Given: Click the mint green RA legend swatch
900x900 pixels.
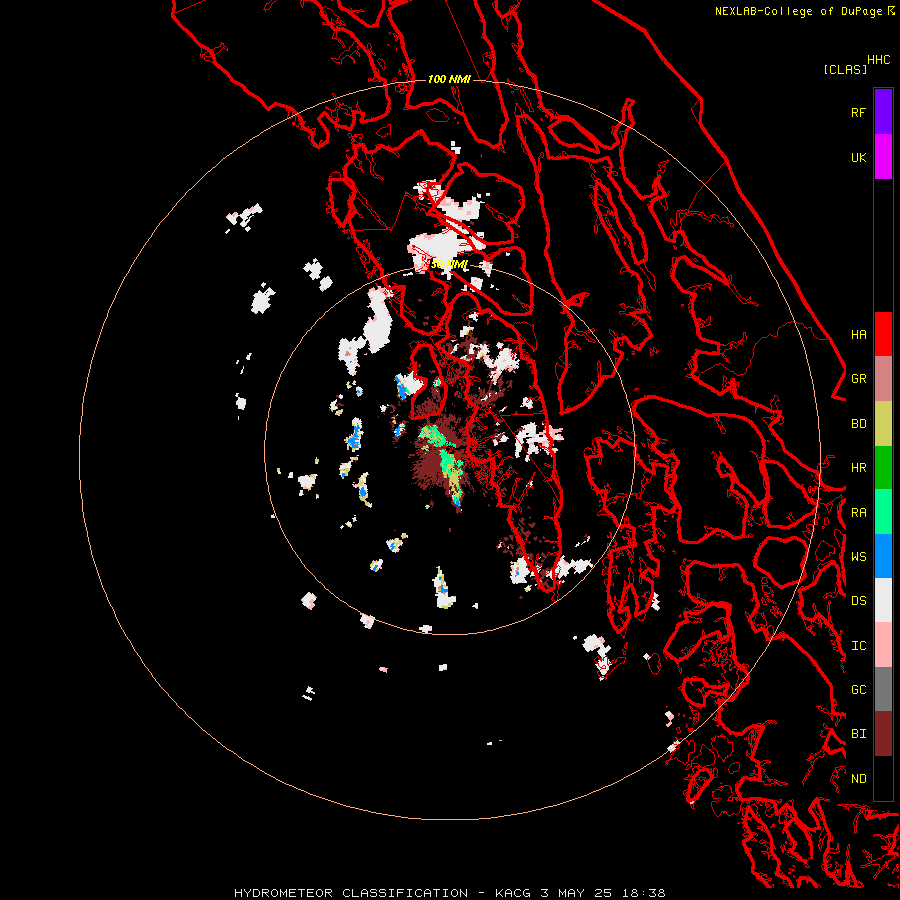Looking at the screenshot, I should 883,512.
